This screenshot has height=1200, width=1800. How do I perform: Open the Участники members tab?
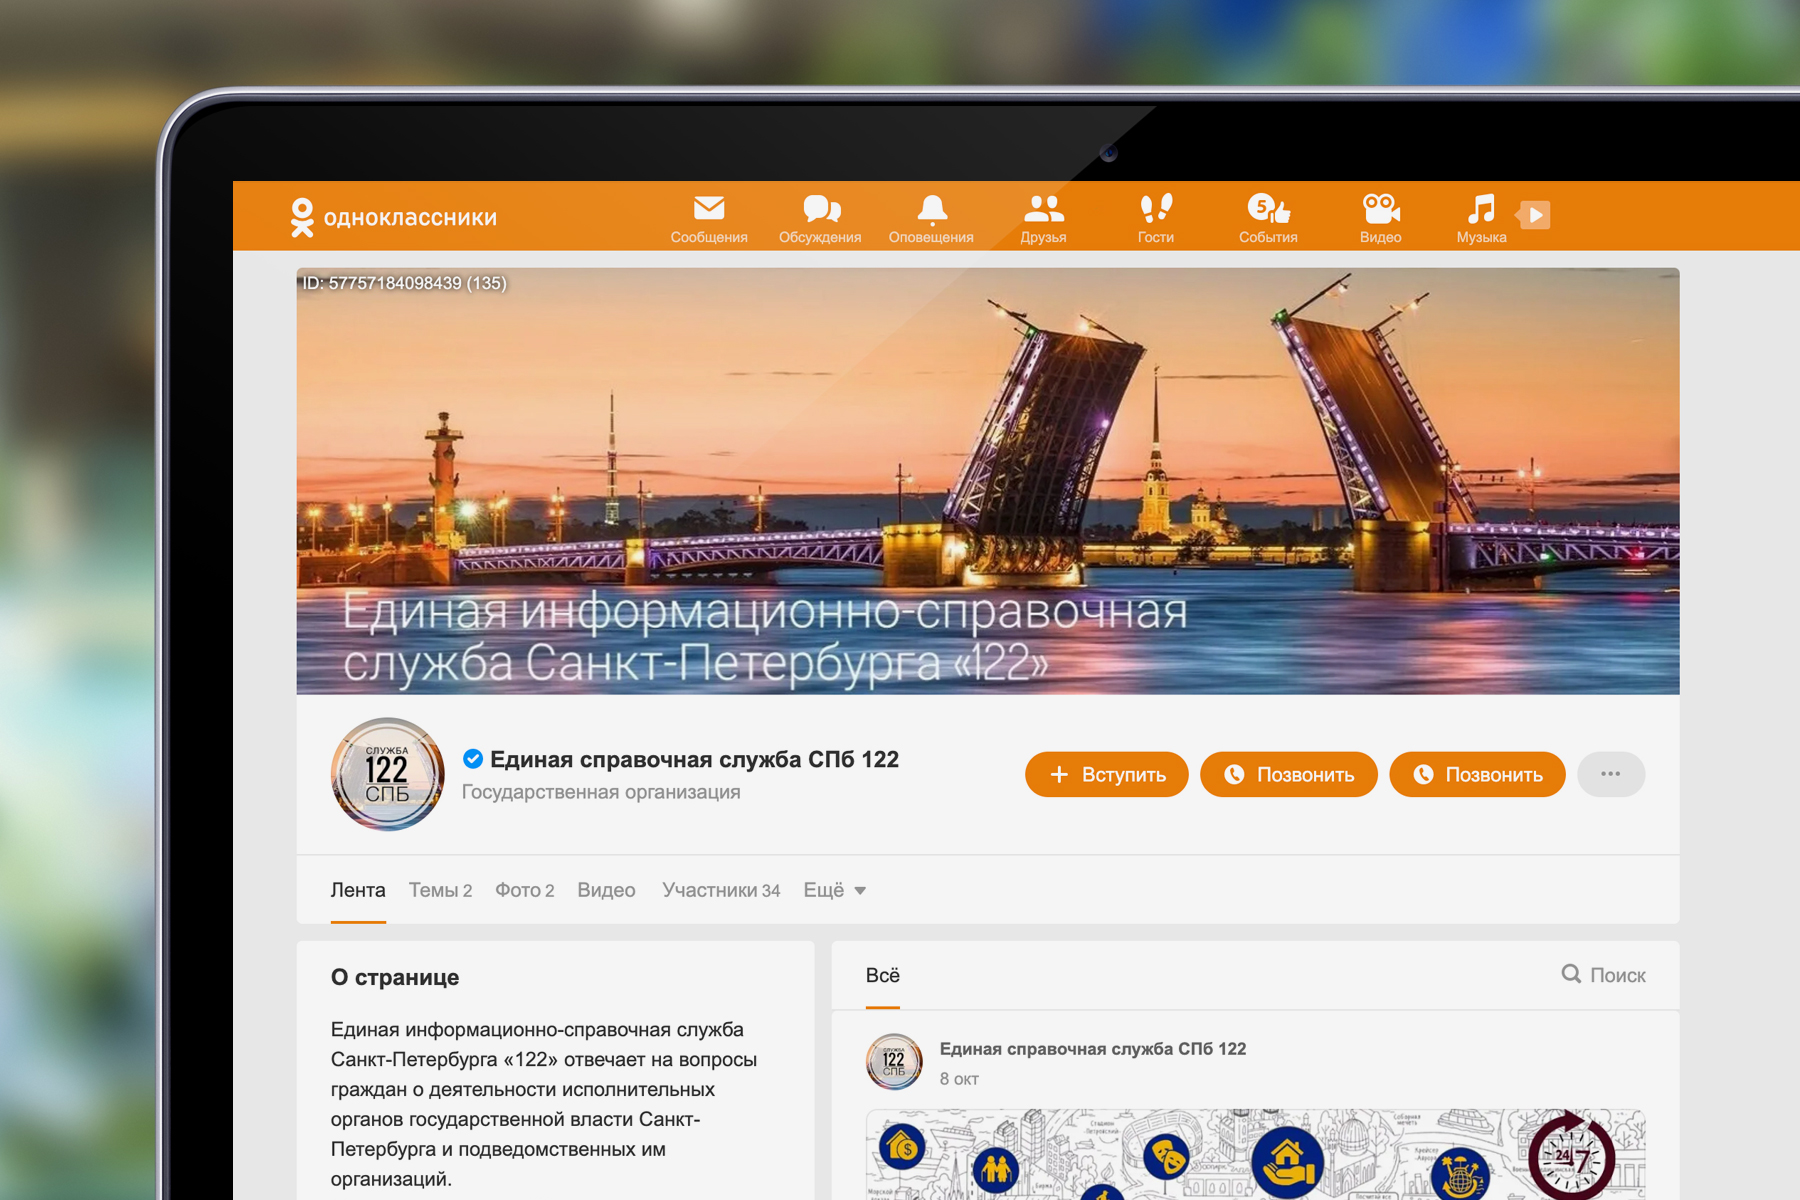[720, 890]
